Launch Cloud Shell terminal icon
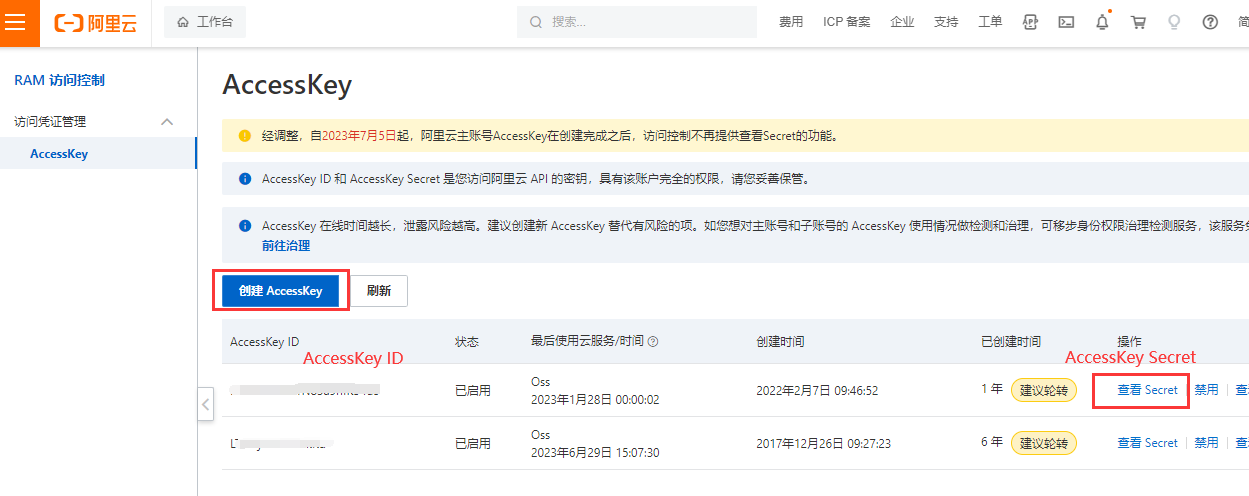Screen dimensions: 1249x496 [x=1066, y=22]
